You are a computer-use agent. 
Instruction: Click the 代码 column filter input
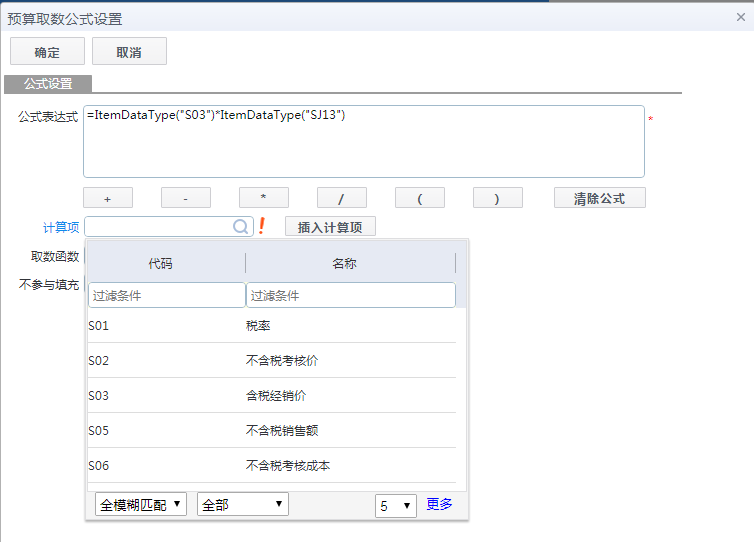pyautogui.click(x=166, y=295)
